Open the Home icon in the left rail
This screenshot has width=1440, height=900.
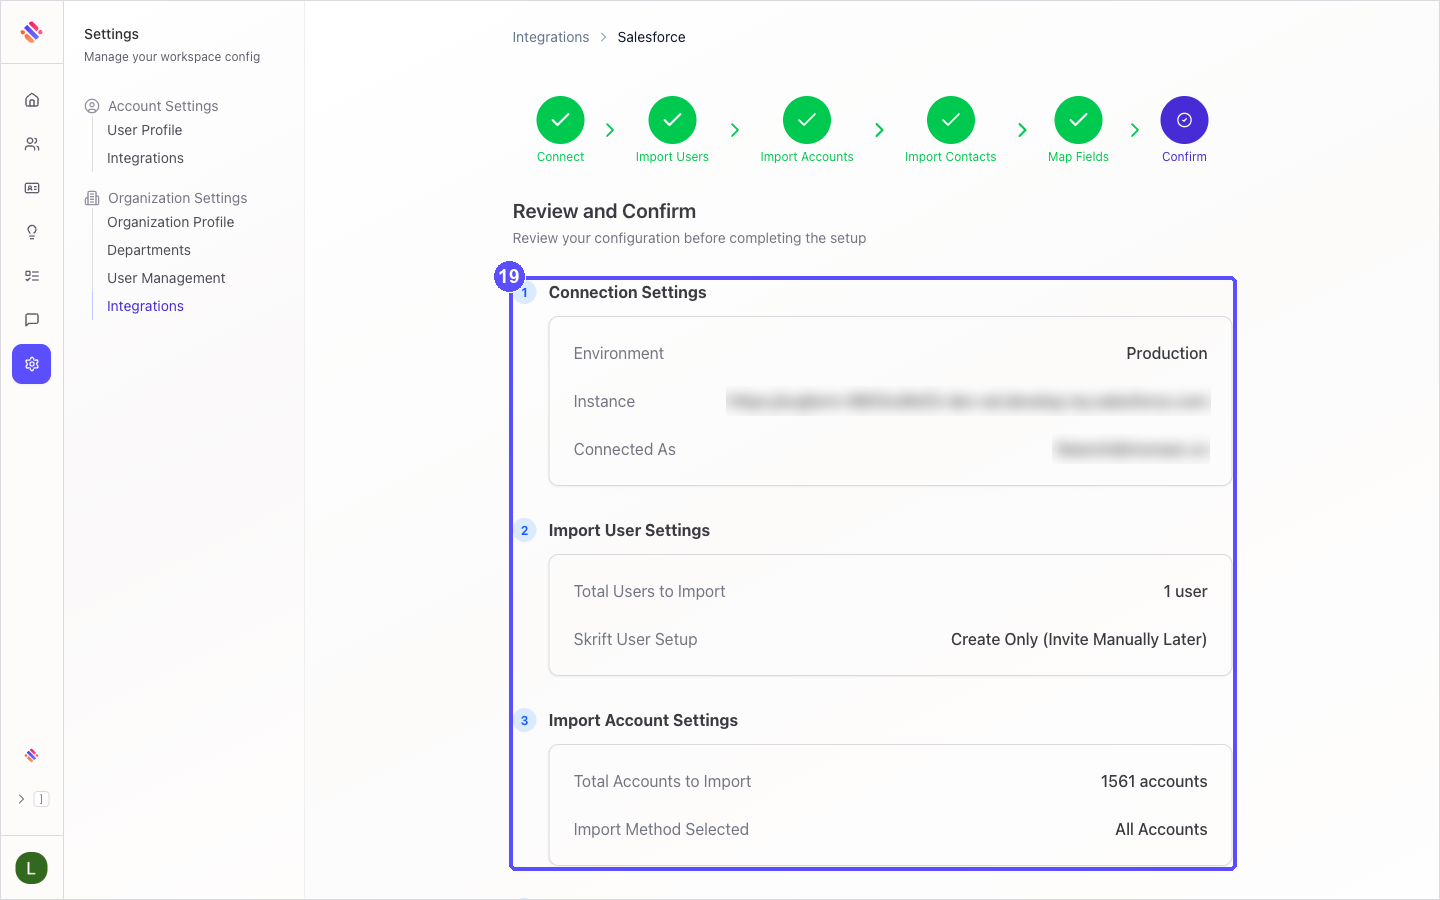tap(32, 100)
